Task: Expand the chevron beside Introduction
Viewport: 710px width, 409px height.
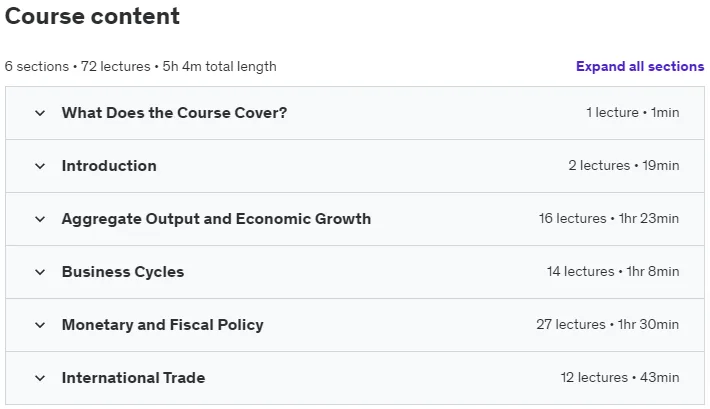Action: click(40, 166)
